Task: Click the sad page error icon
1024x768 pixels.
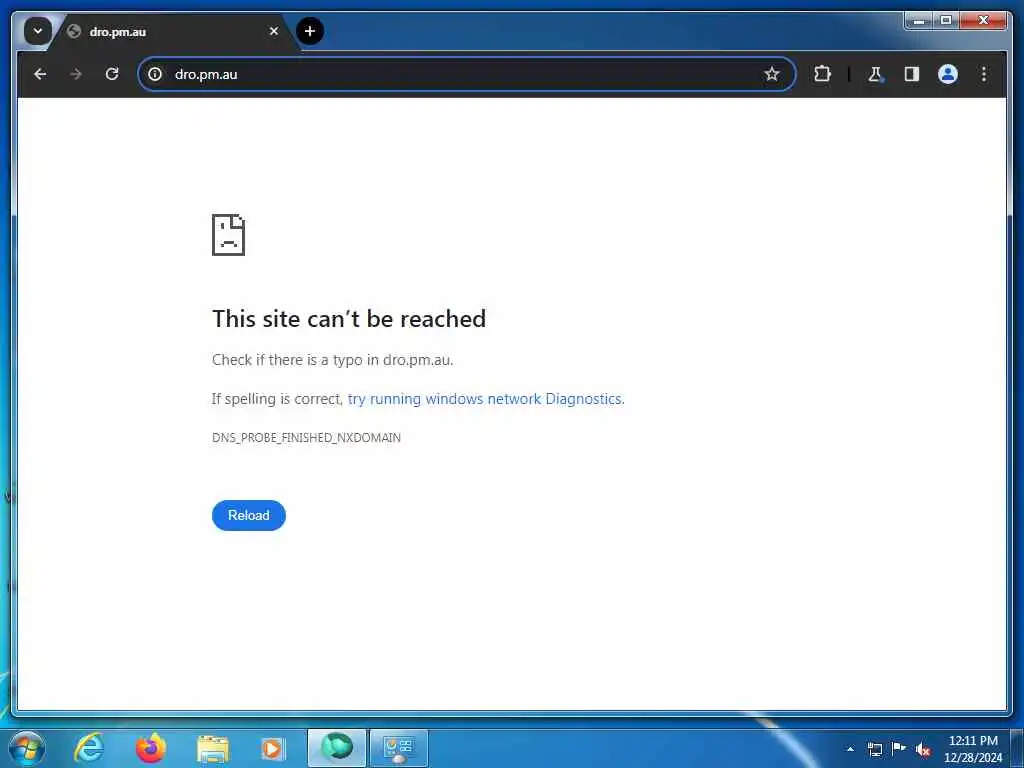Action: click(229, 235)
